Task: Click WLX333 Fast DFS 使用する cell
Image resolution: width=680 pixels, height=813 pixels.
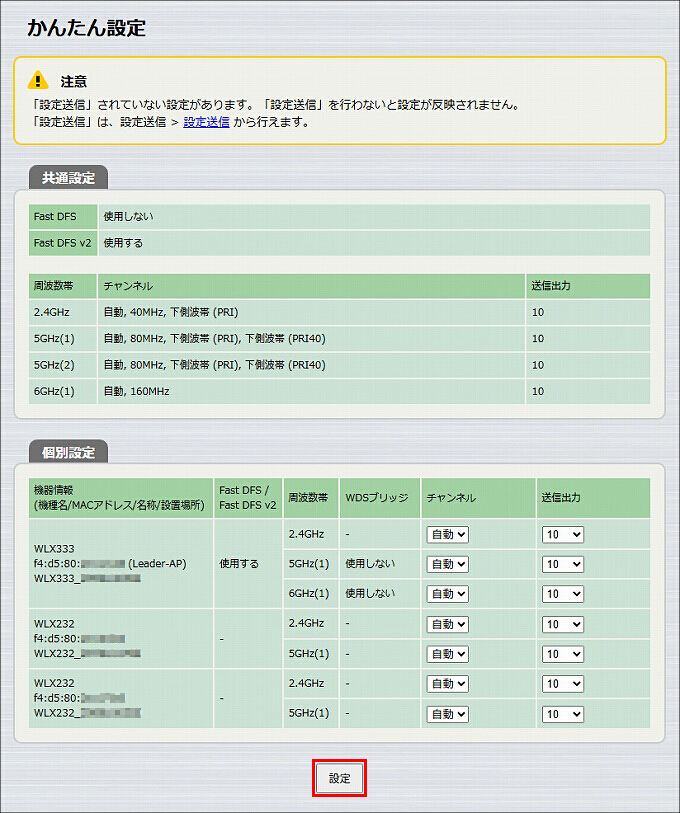Action: click(x=248, y=564)
